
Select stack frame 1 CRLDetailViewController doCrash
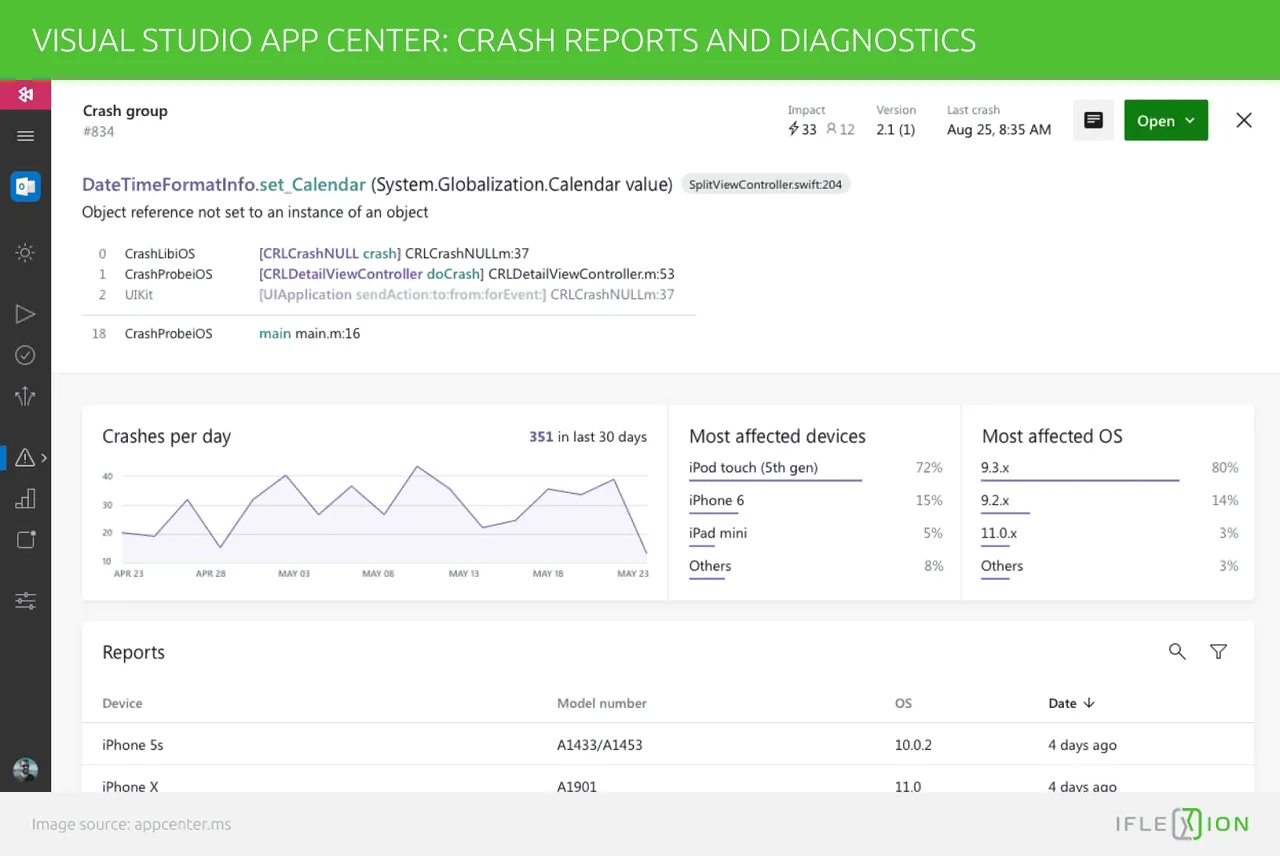(467, 274)
